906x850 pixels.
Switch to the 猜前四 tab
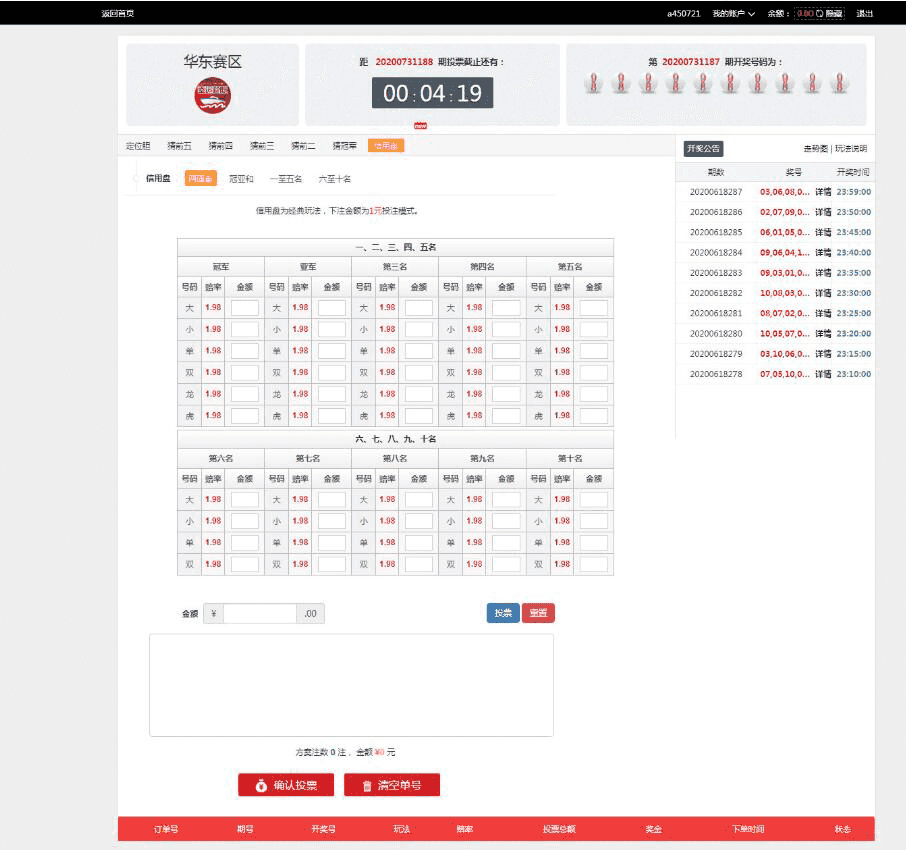pos(221,146)
